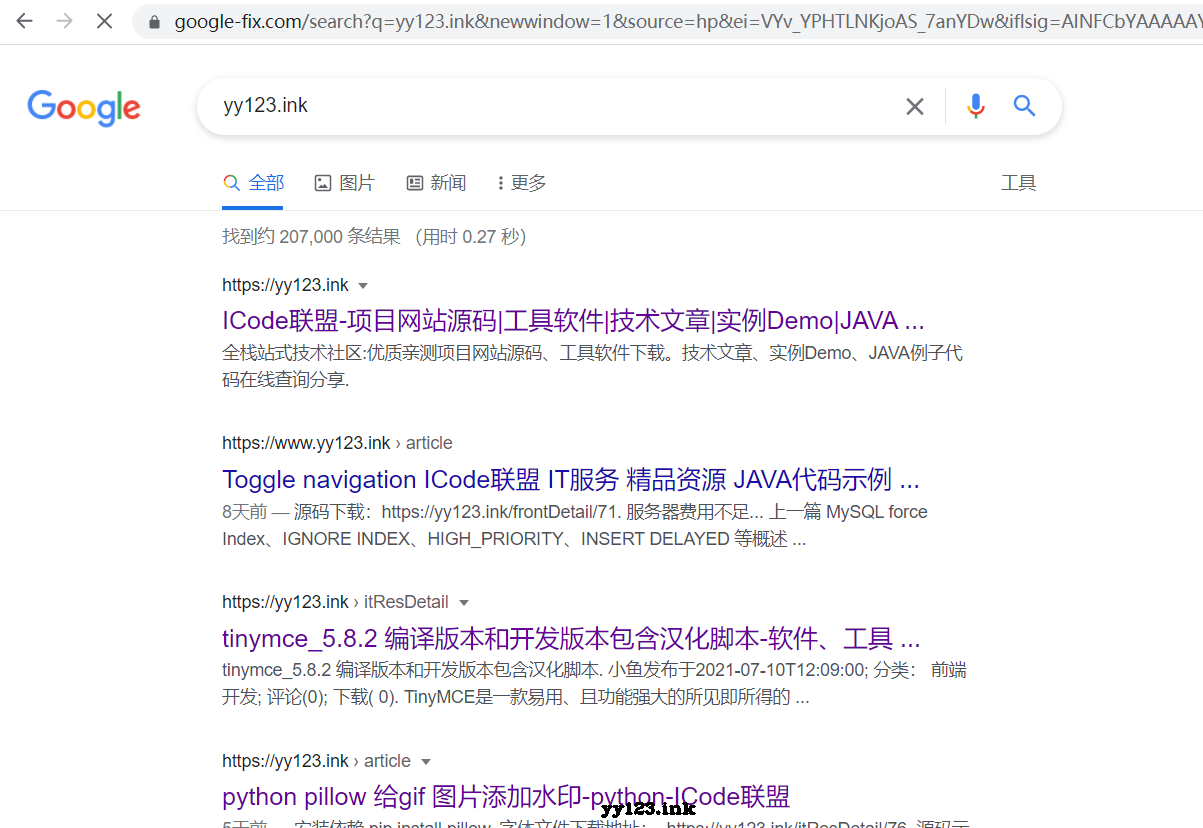
Task: Click the padlock site info icon
Action: click(153, 21)
